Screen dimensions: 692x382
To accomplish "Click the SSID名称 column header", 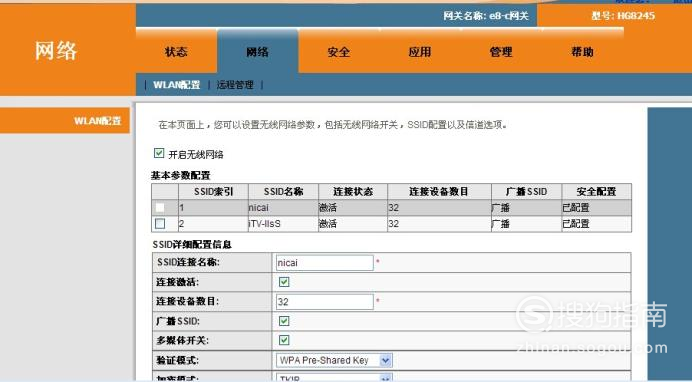I will [x=283, y=191].
